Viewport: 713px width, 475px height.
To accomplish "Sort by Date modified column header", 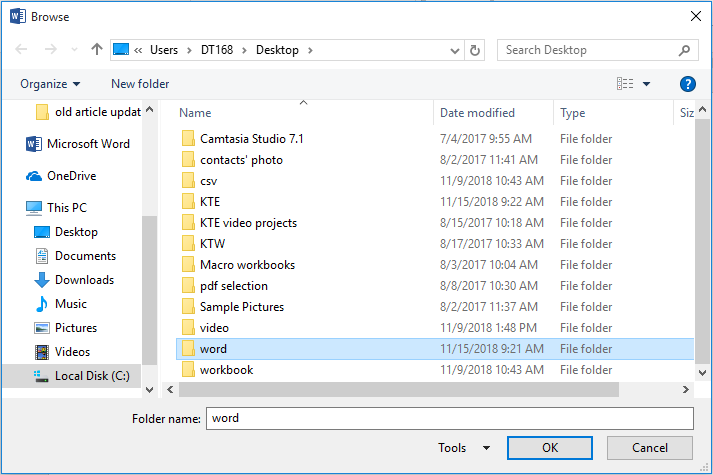I will [477, 113].
